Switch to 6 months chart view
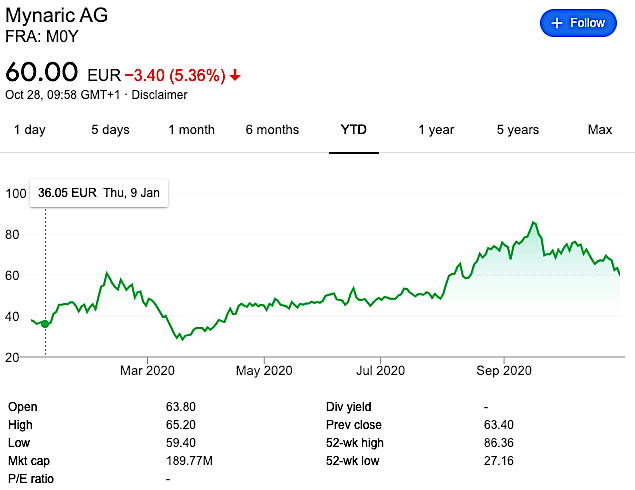The width and height of the screenshot is (635, 490). [272, 130]
